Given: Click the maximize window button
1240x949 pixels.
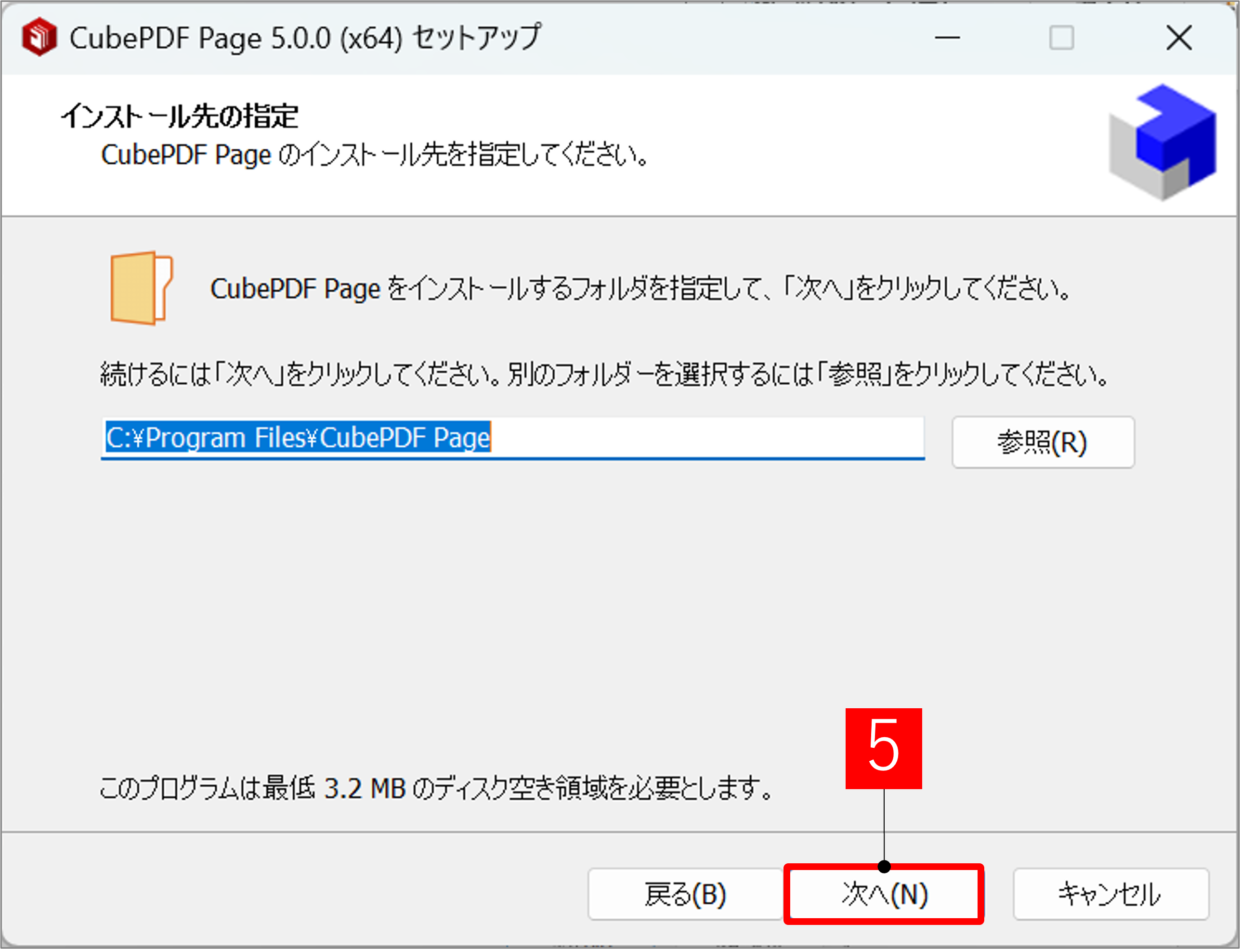Looking at the screenshot, I should [1062, 39].
